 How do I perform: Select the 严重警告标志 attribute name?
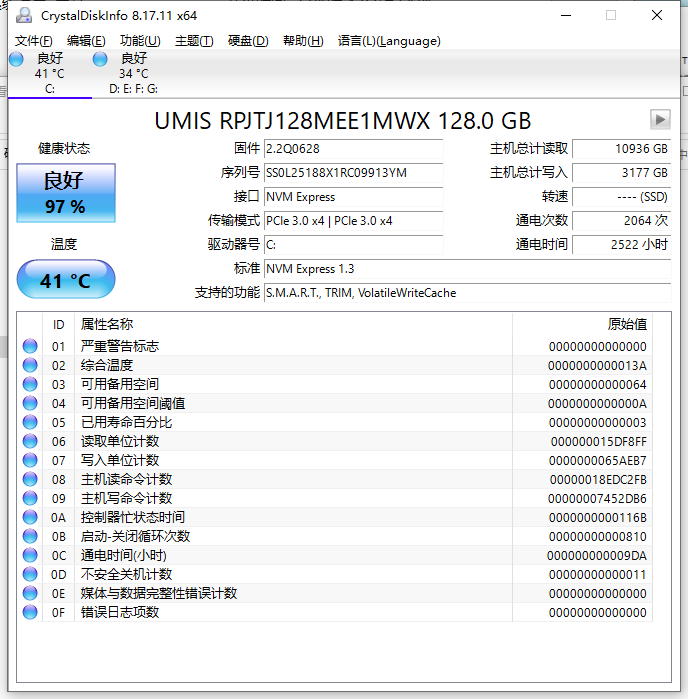tap(119, 346)
